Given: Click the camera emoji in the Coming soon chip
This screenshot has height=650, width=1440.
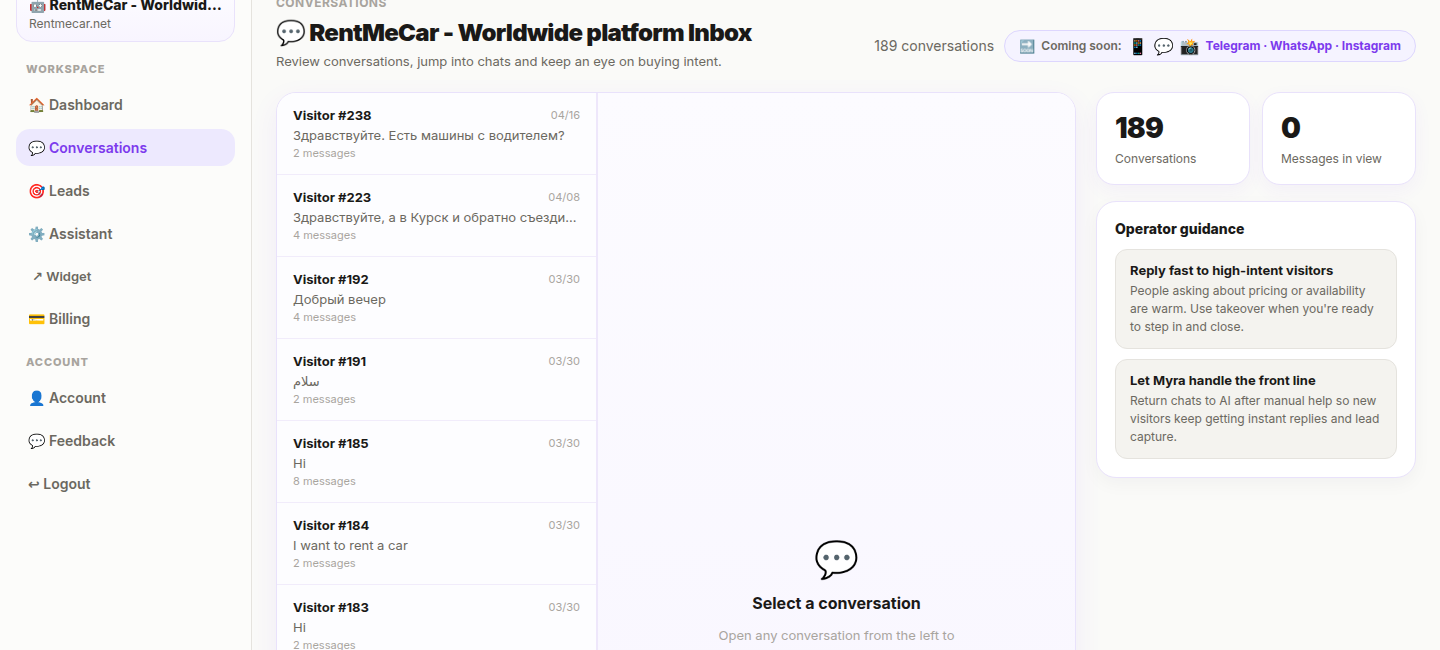Looking at the screenshot, I should tap(1188, 45).
